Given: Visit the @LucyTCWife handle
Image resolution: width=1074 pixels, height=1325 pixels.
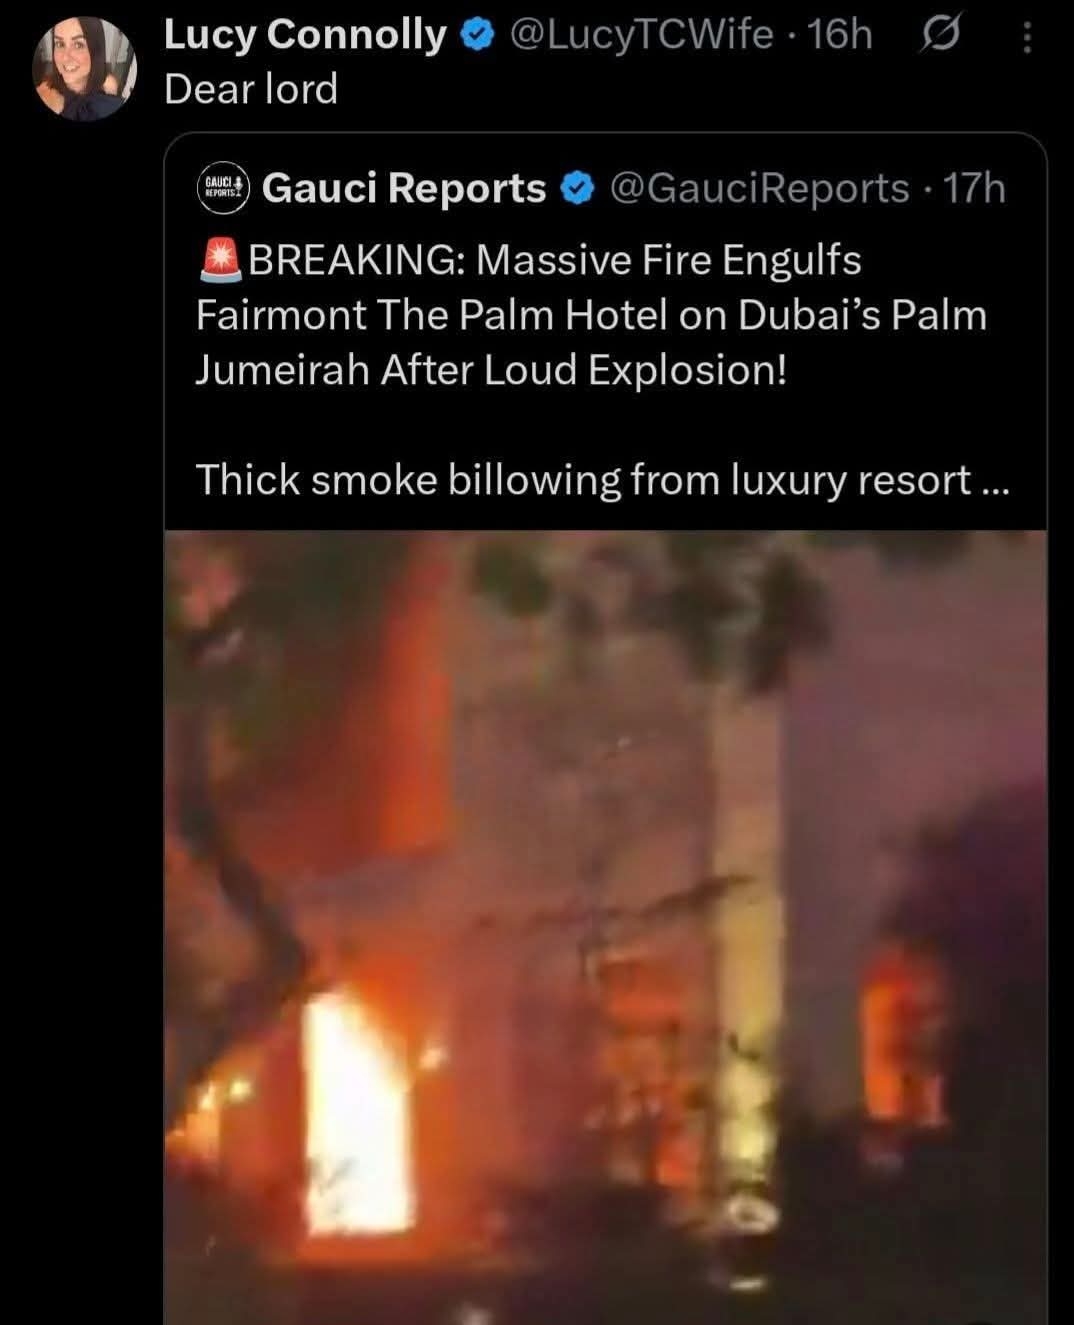Looking at the screenshot, I should [x=641, y=35].
